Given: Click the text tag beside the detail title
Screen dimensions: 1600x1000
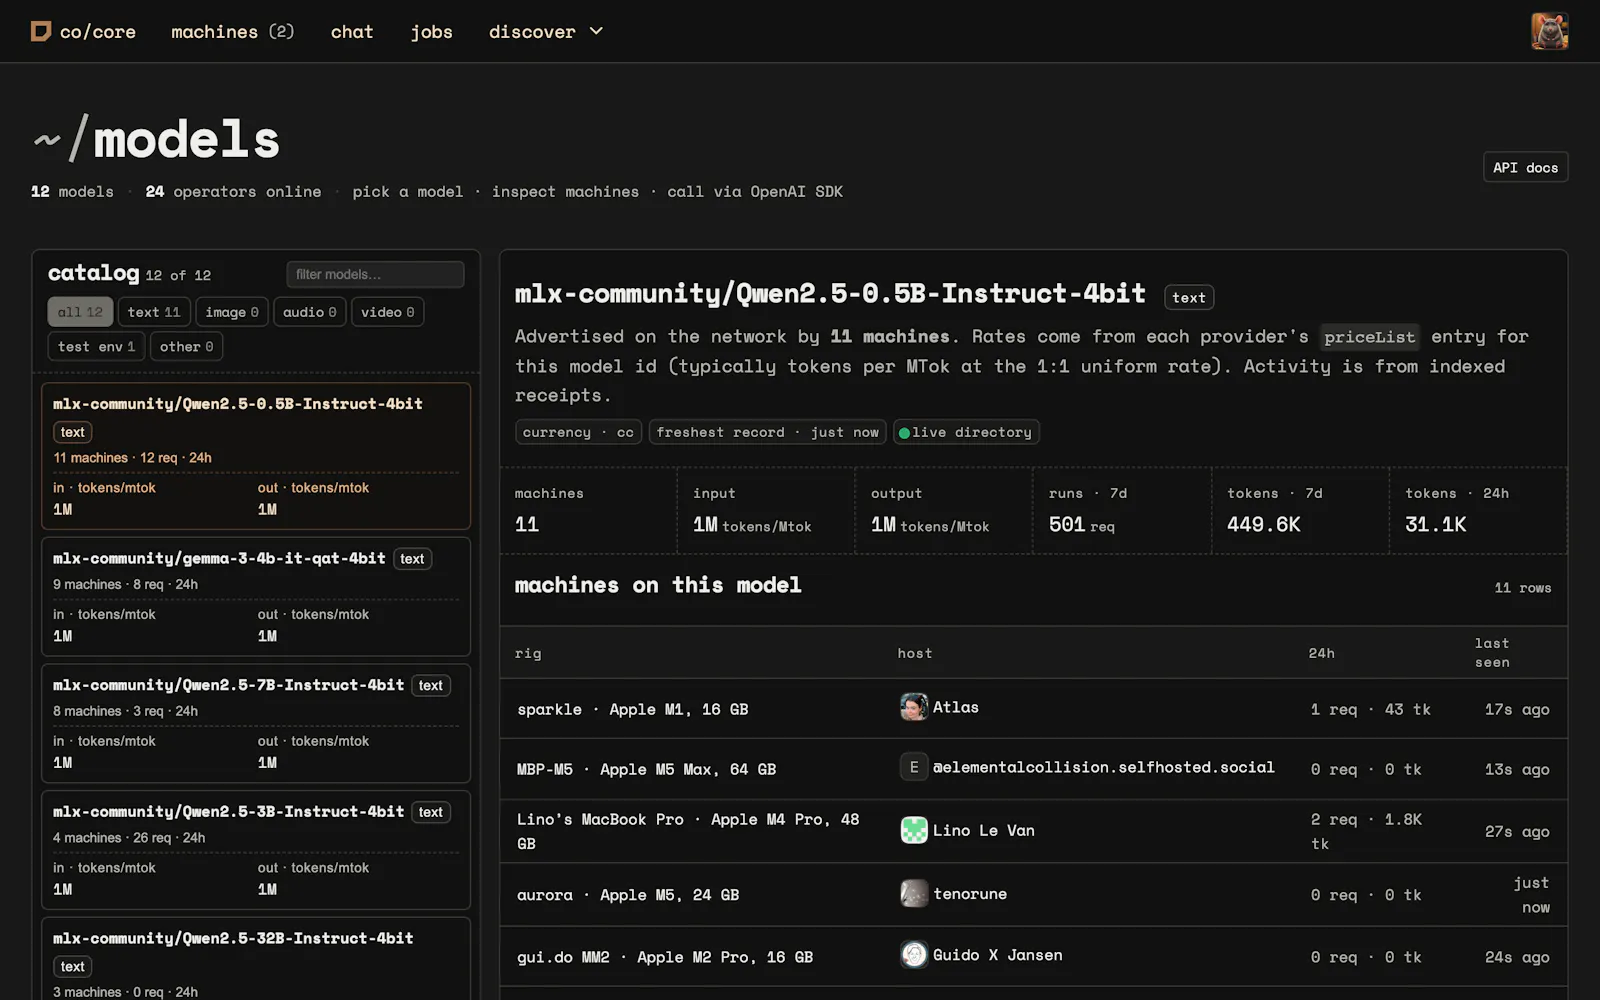Looking at the screenshot, I should click(x=1188, y=297).
